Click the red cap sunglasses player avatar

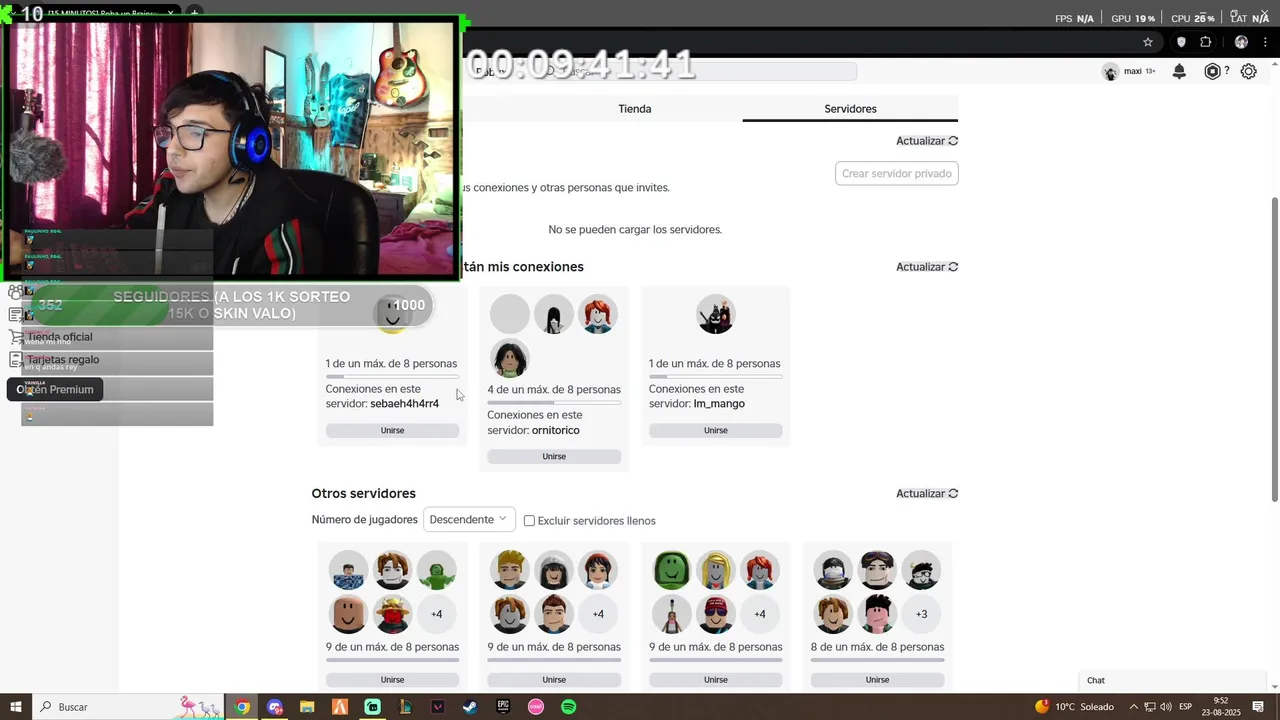coord(716,614)
